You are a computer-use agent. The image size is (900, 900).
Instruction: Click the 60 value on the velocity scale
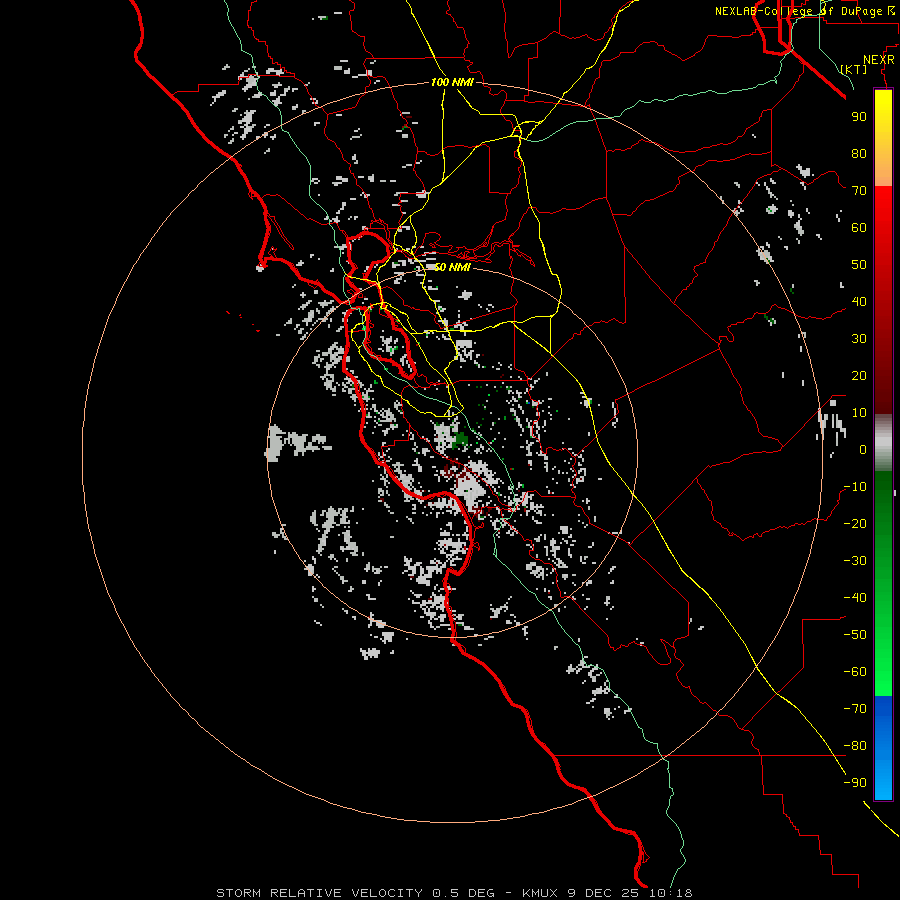859,228
